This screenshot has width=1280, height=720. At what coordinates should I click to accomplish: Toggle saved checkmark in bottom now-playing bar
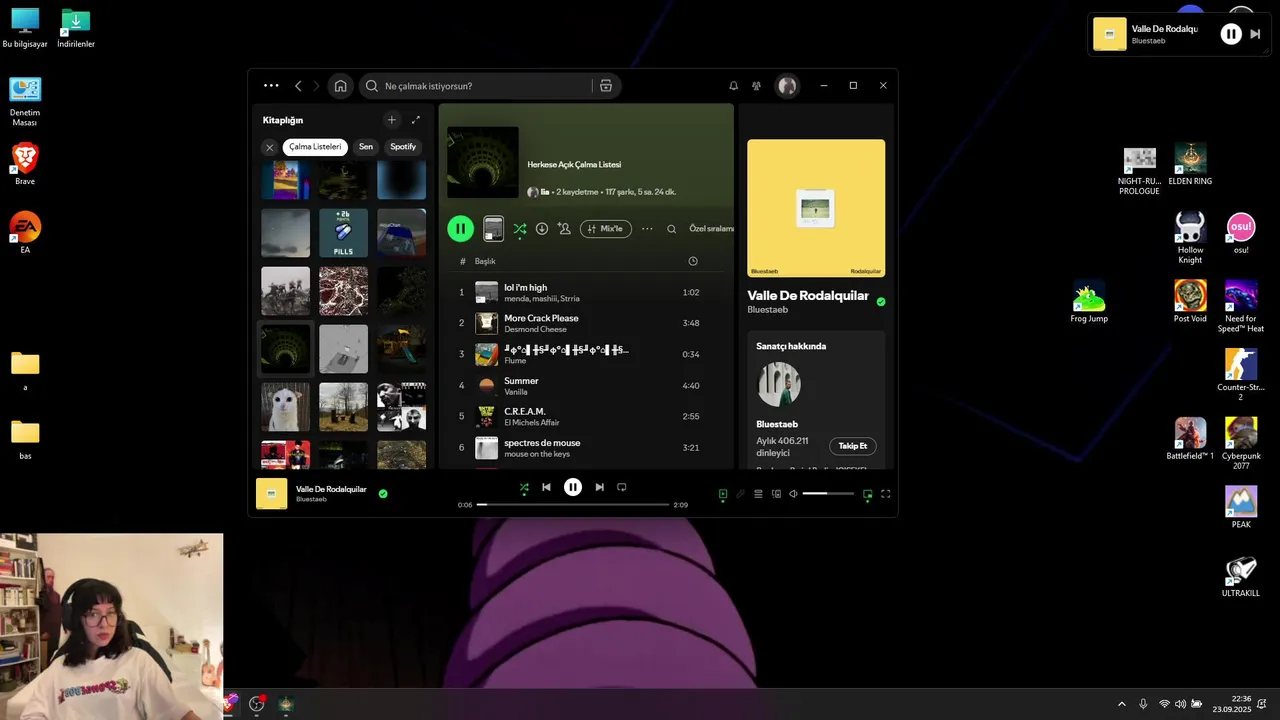[x=383, y=493]
